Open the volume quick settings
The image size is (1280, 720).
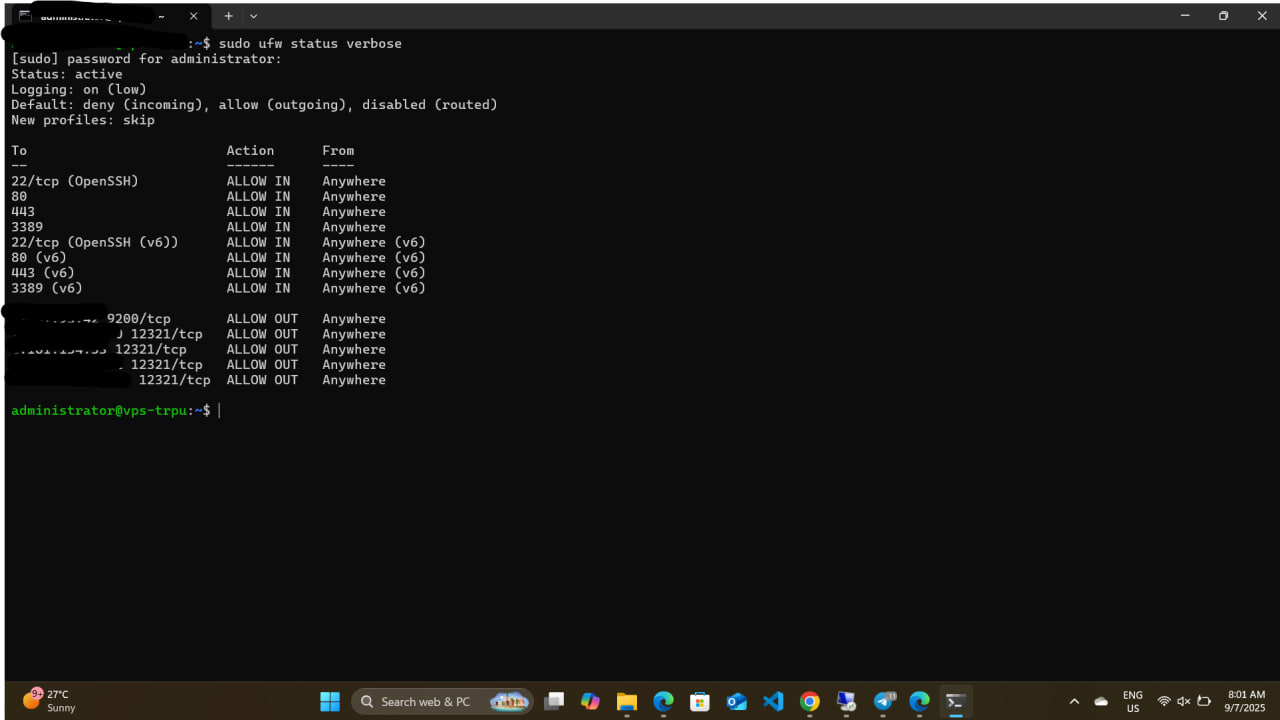[x=1184, y=702]
